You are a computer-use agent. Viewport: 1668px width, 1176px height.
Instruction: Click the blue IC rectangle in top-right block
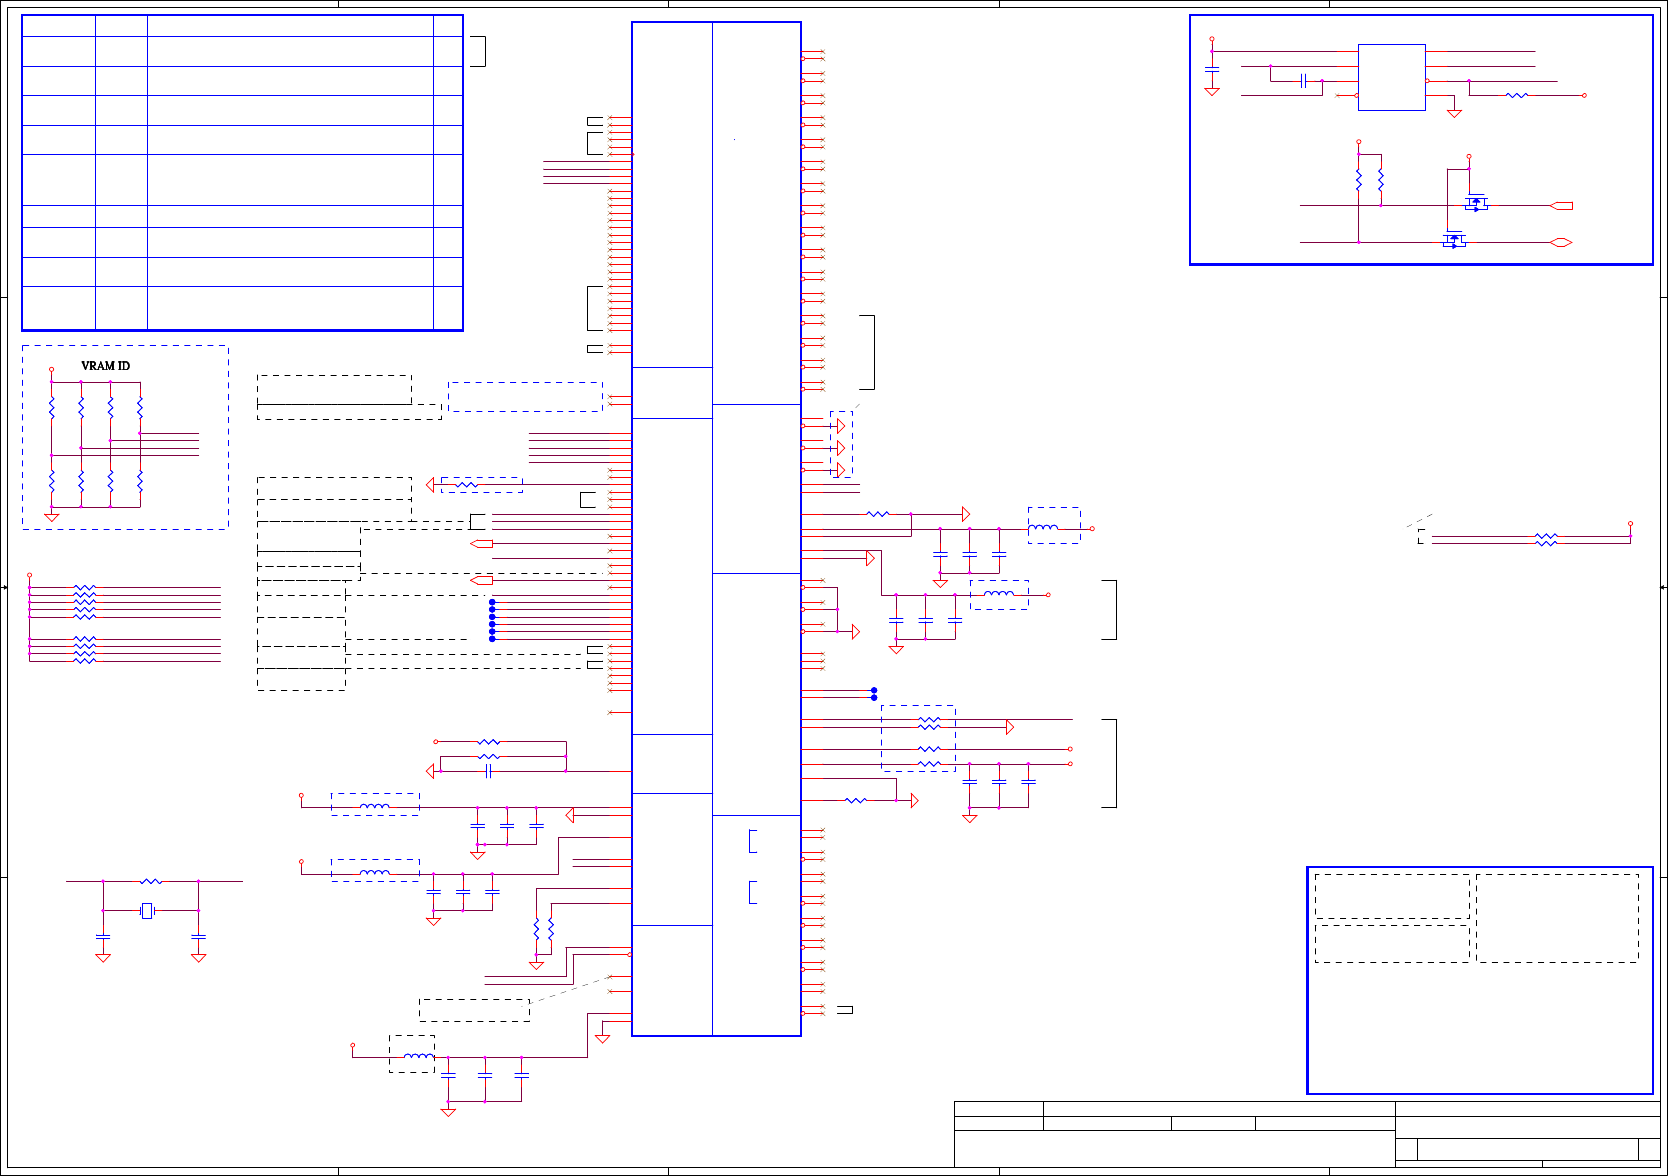click(x=1391, y=77)
